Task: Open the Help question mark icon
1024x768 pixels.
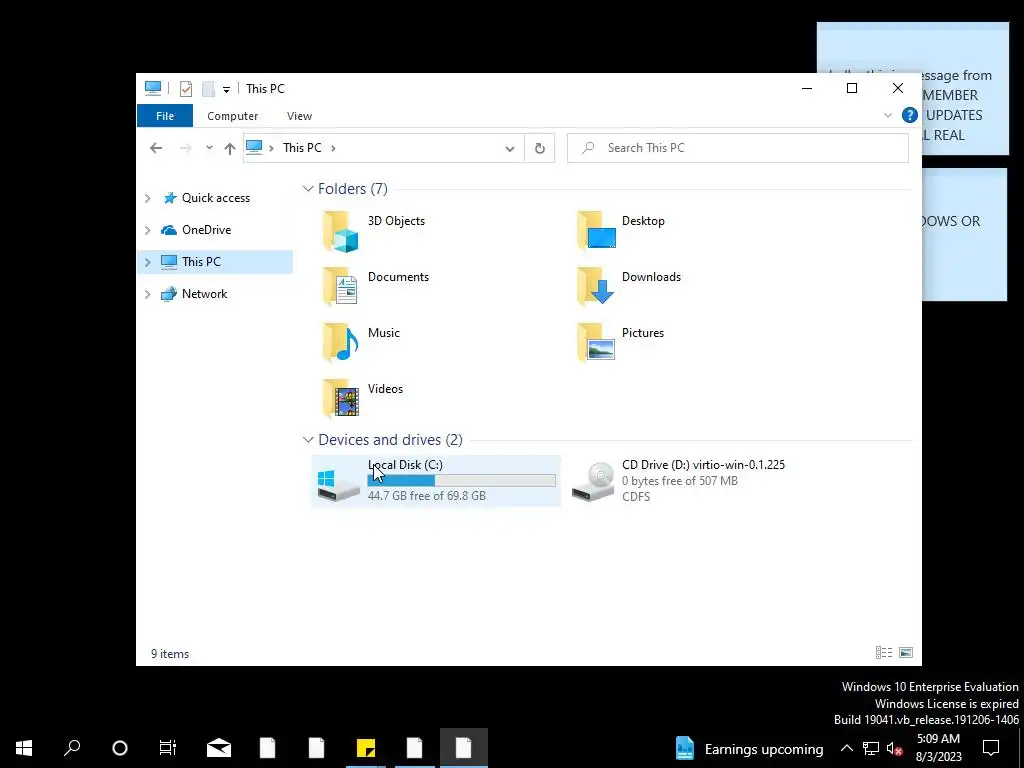Action: pos(910,116)
